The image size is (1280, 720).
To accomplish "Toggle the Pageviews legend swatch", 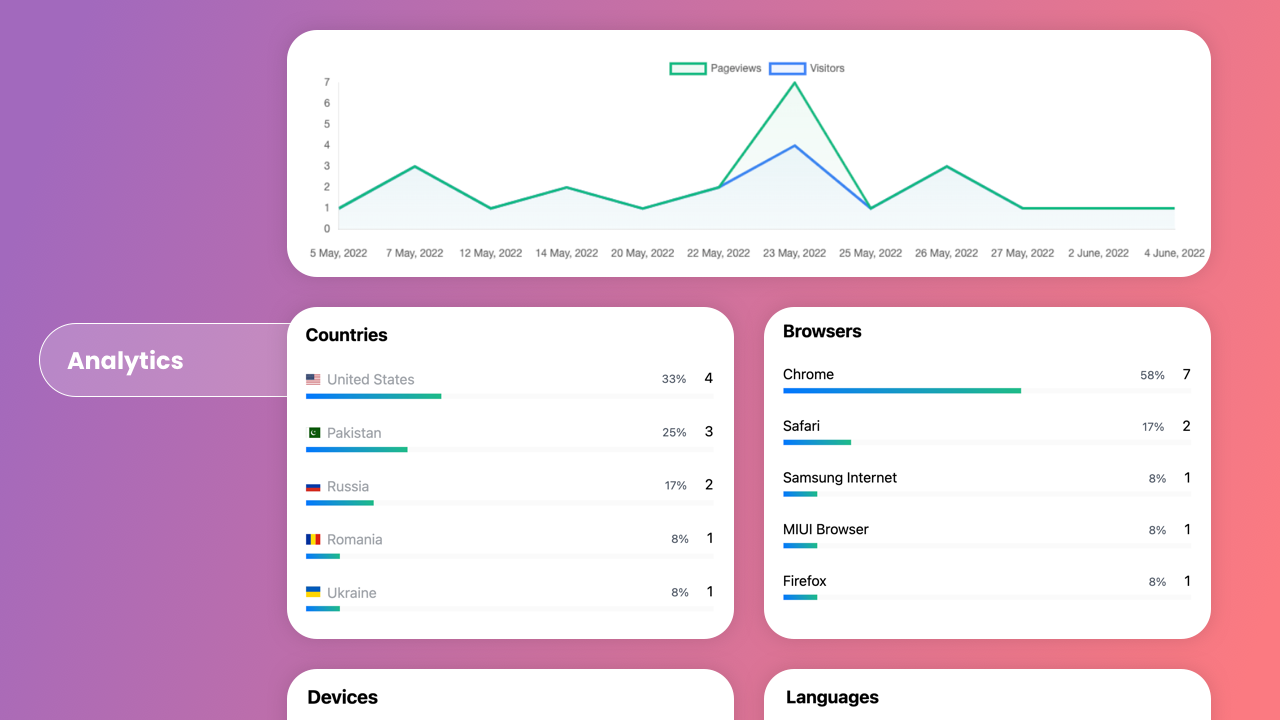I will [687, 69].
